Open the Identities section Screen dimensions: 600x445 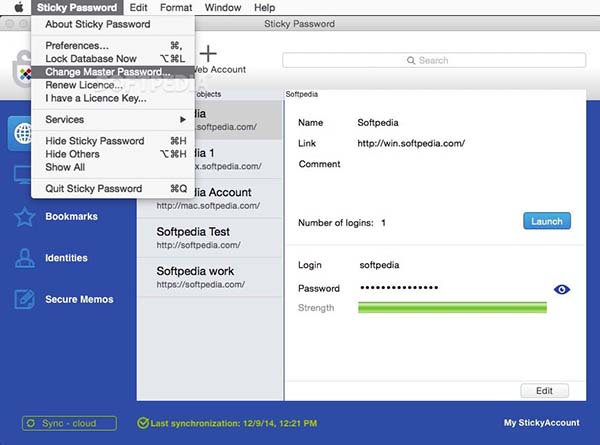point(66,258)
